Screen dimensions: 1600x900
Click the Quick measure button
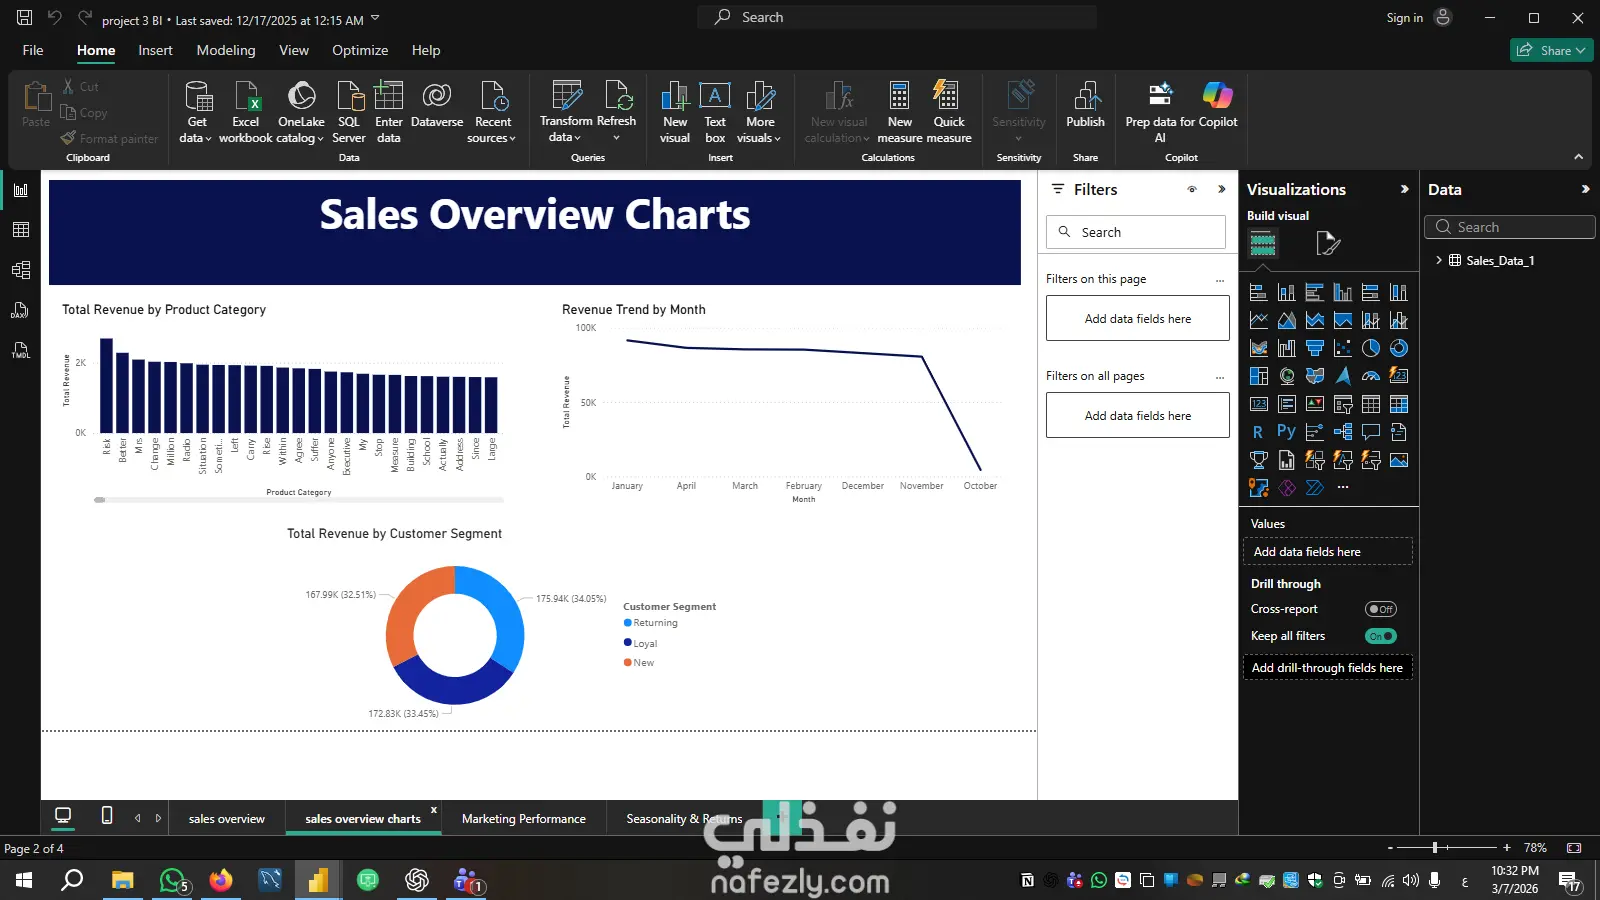[x=949, y=112]
